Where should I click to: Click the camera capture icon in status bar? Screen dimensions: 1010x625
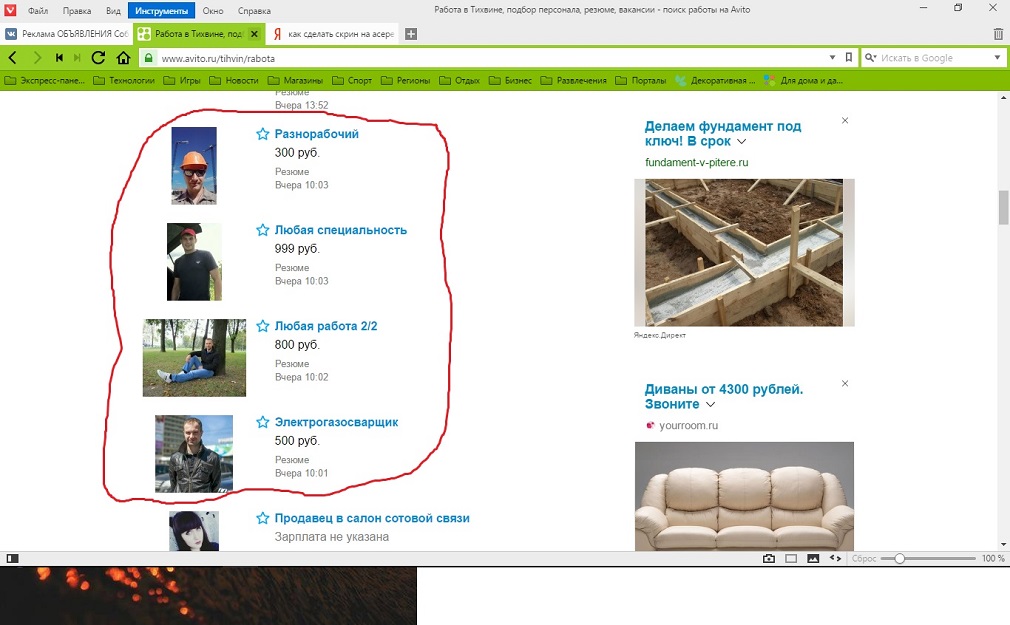point(769,558)
